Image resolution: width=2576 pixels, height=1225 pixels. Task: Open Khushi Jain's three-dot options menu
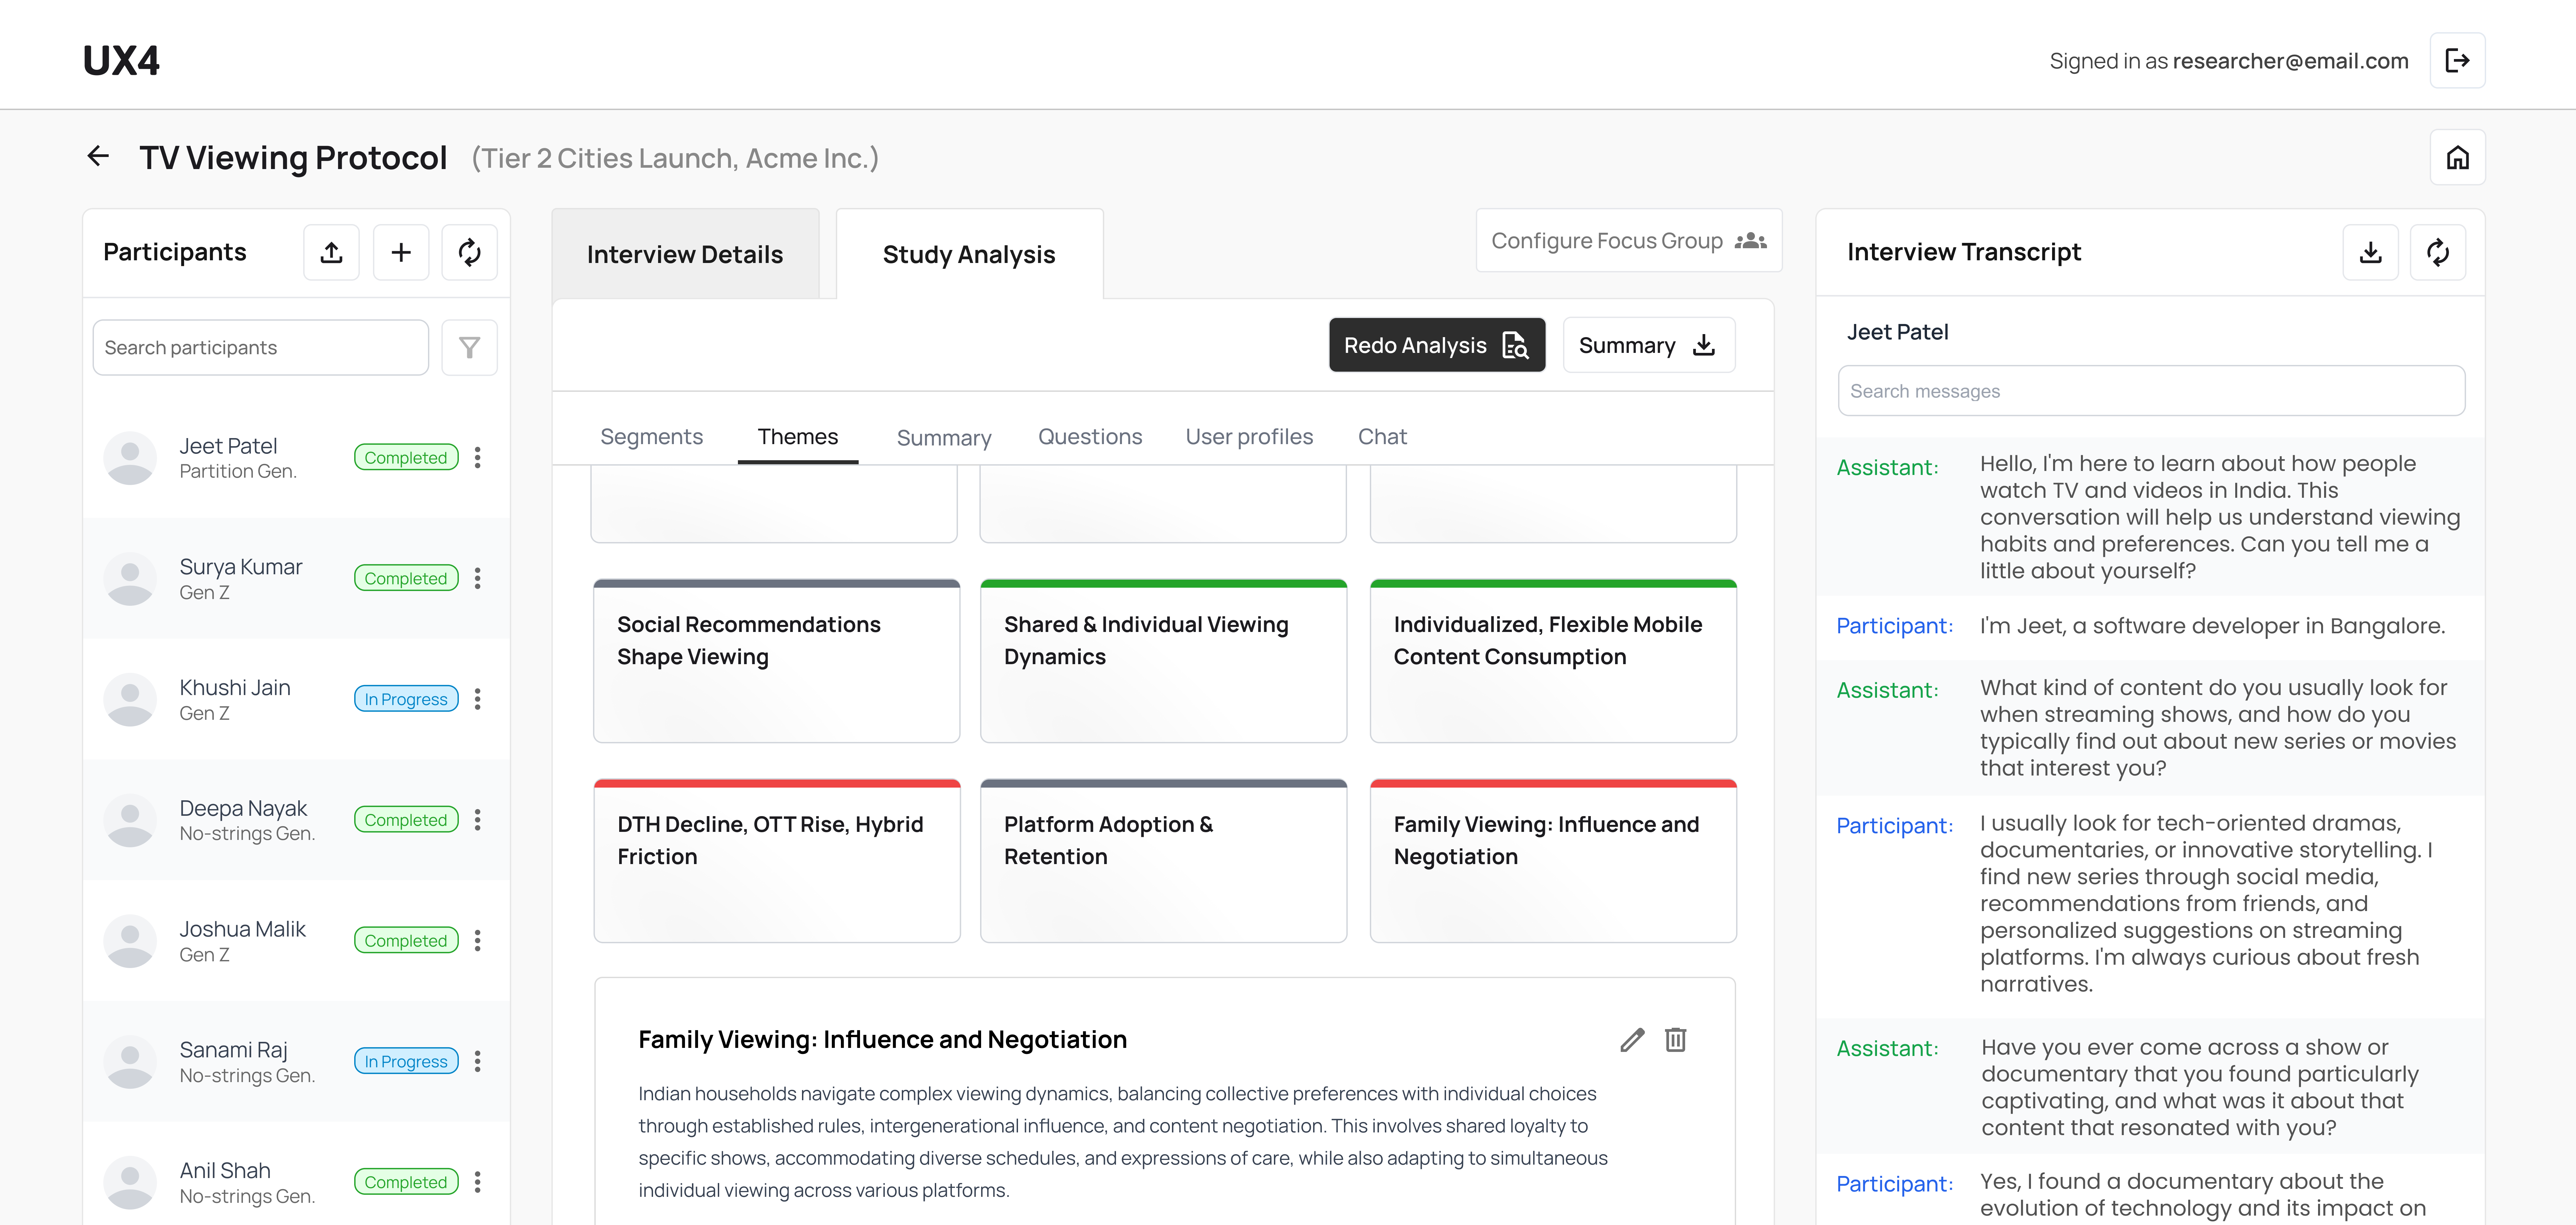[x=478, y=699]
